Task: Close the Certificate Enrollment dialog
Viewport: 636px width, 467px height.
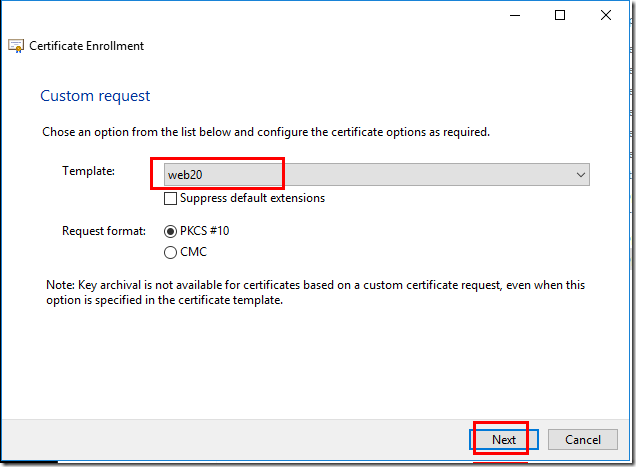Action: [606, 15]
